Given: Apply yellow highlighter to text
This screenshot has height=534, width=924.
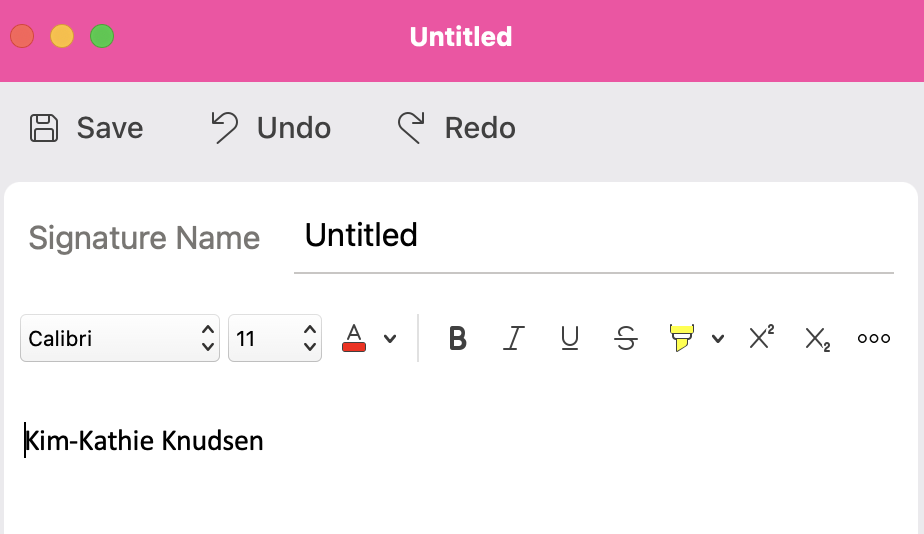Looking at the screenshot, I should pyautogui.click(x=681, y=338).
